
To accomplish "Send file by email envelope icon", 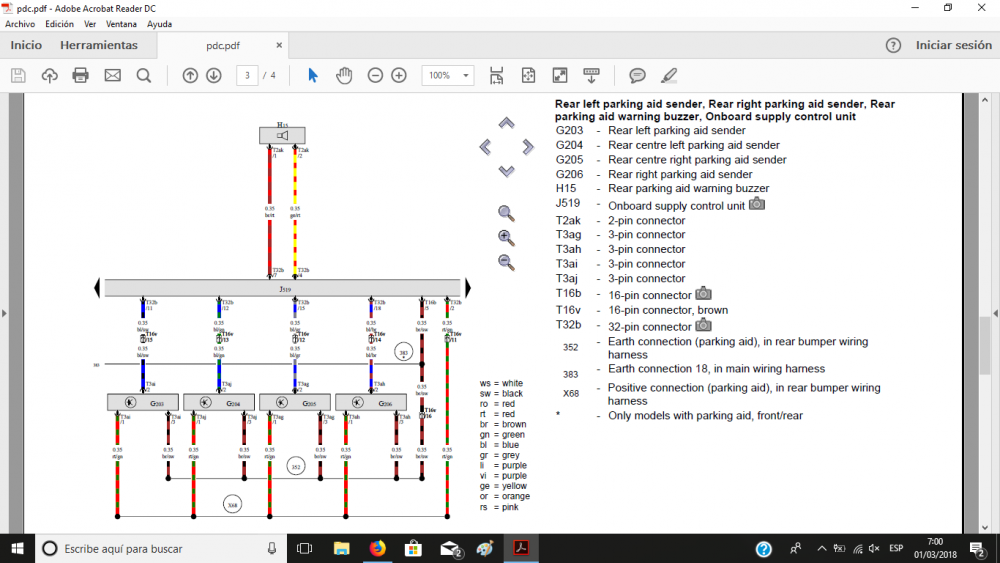I will [112, 75].
